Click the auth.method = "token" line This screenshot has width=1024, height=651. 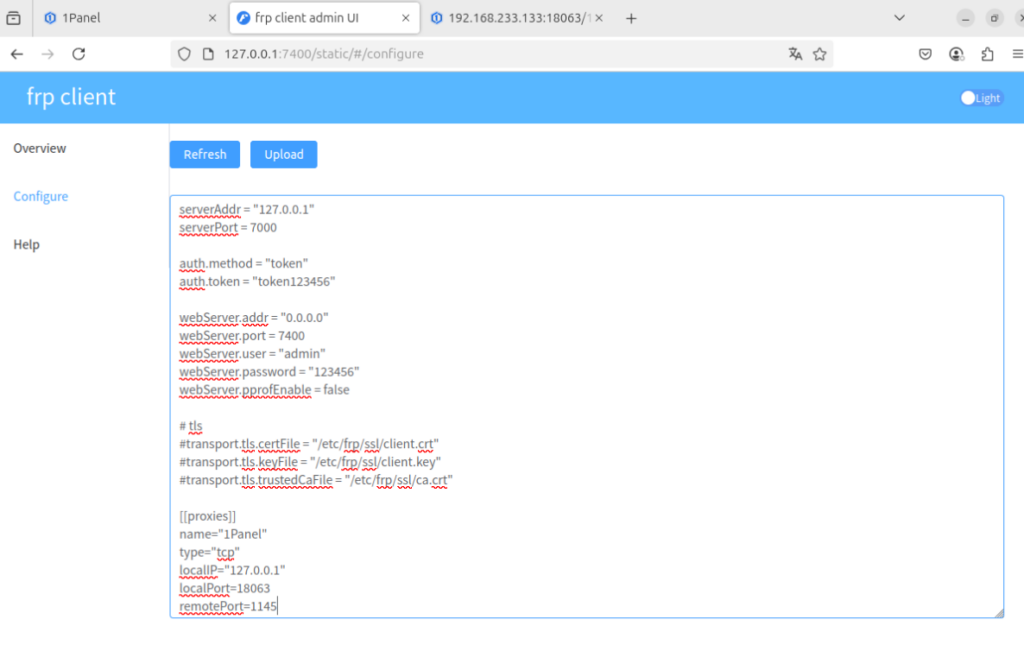click(x=244, y=264)
